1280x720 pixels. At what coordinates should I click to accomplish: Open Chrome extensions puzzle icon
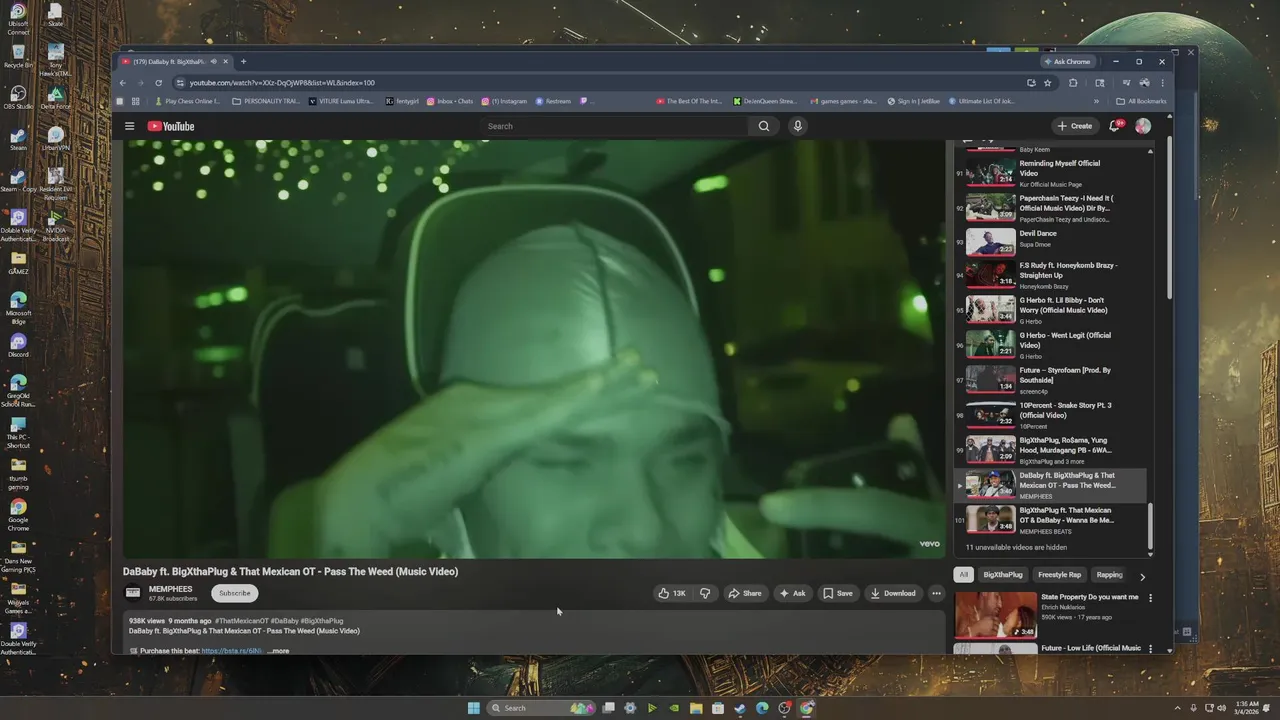(x=1073, y=83)
